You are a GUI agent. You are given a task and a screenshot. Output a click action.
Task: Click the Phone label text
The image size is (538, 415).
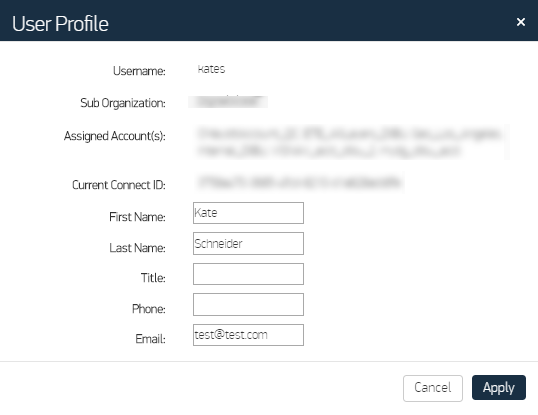pos(149,309)
